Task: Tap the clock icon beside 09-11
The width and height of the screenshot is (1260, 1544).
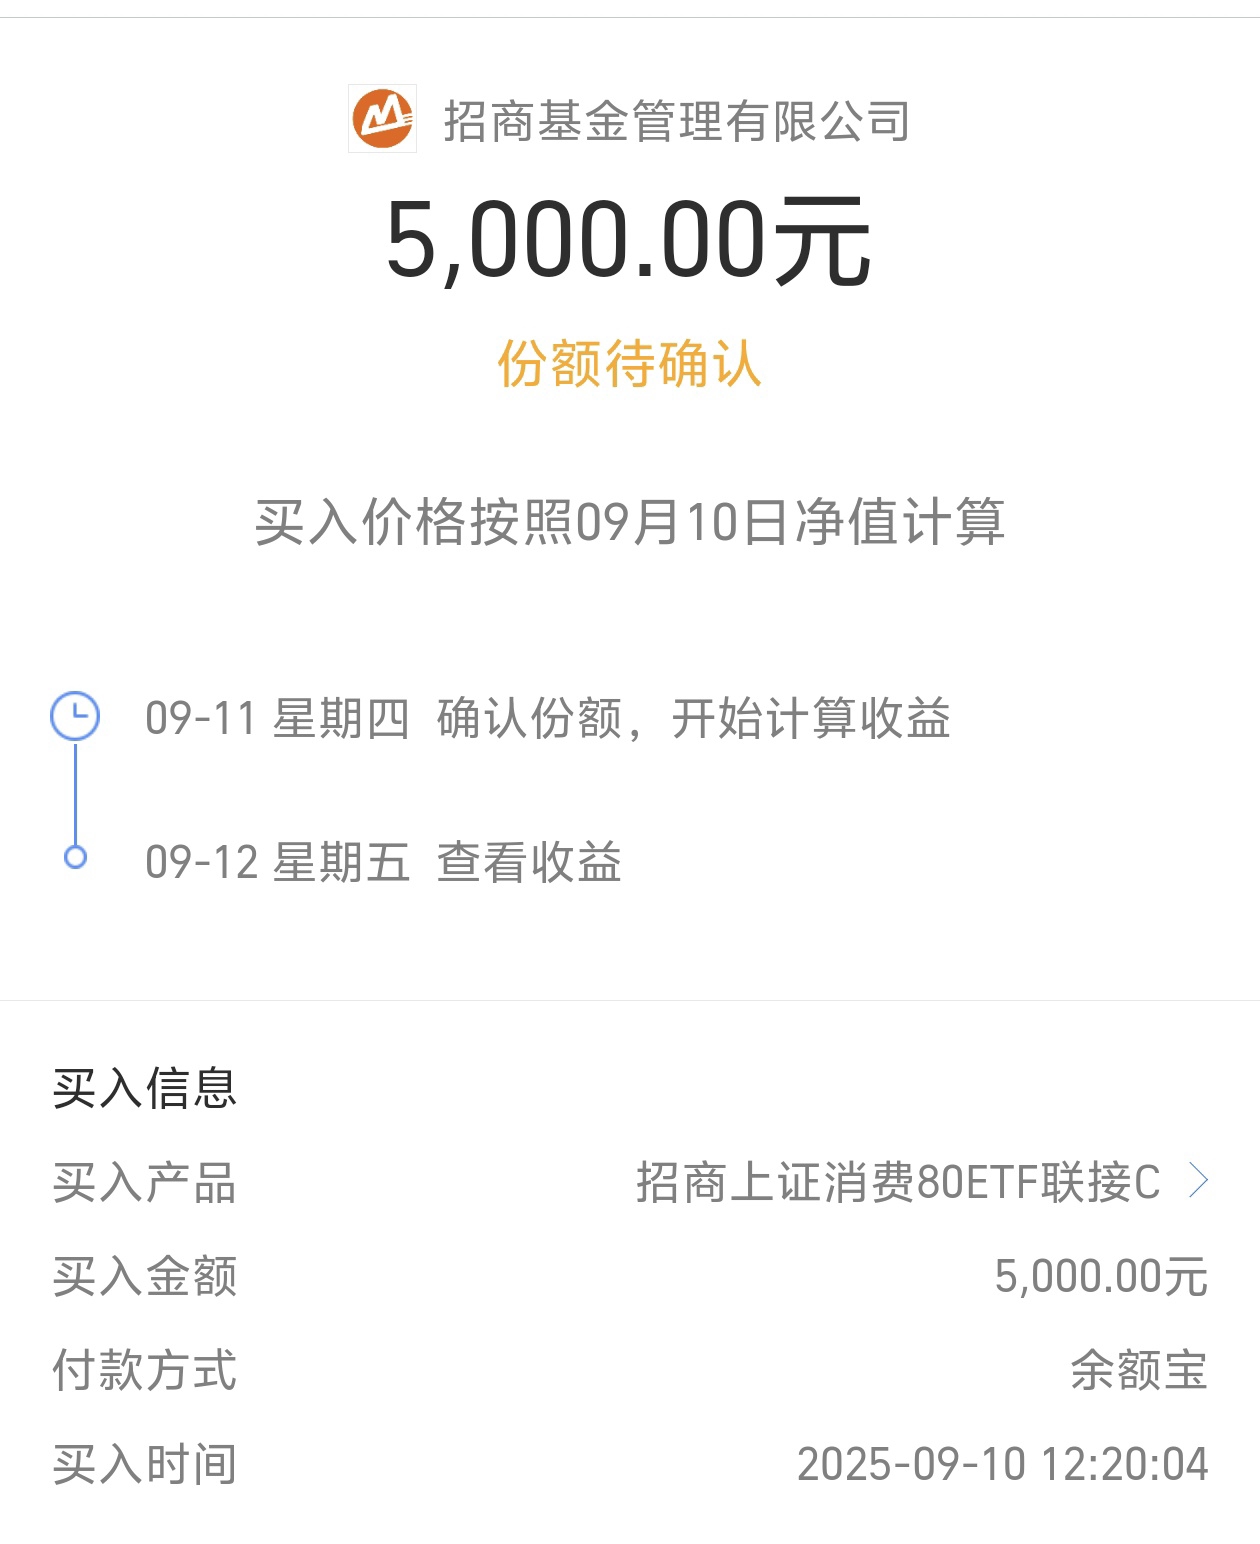Action: pos(75,716)
